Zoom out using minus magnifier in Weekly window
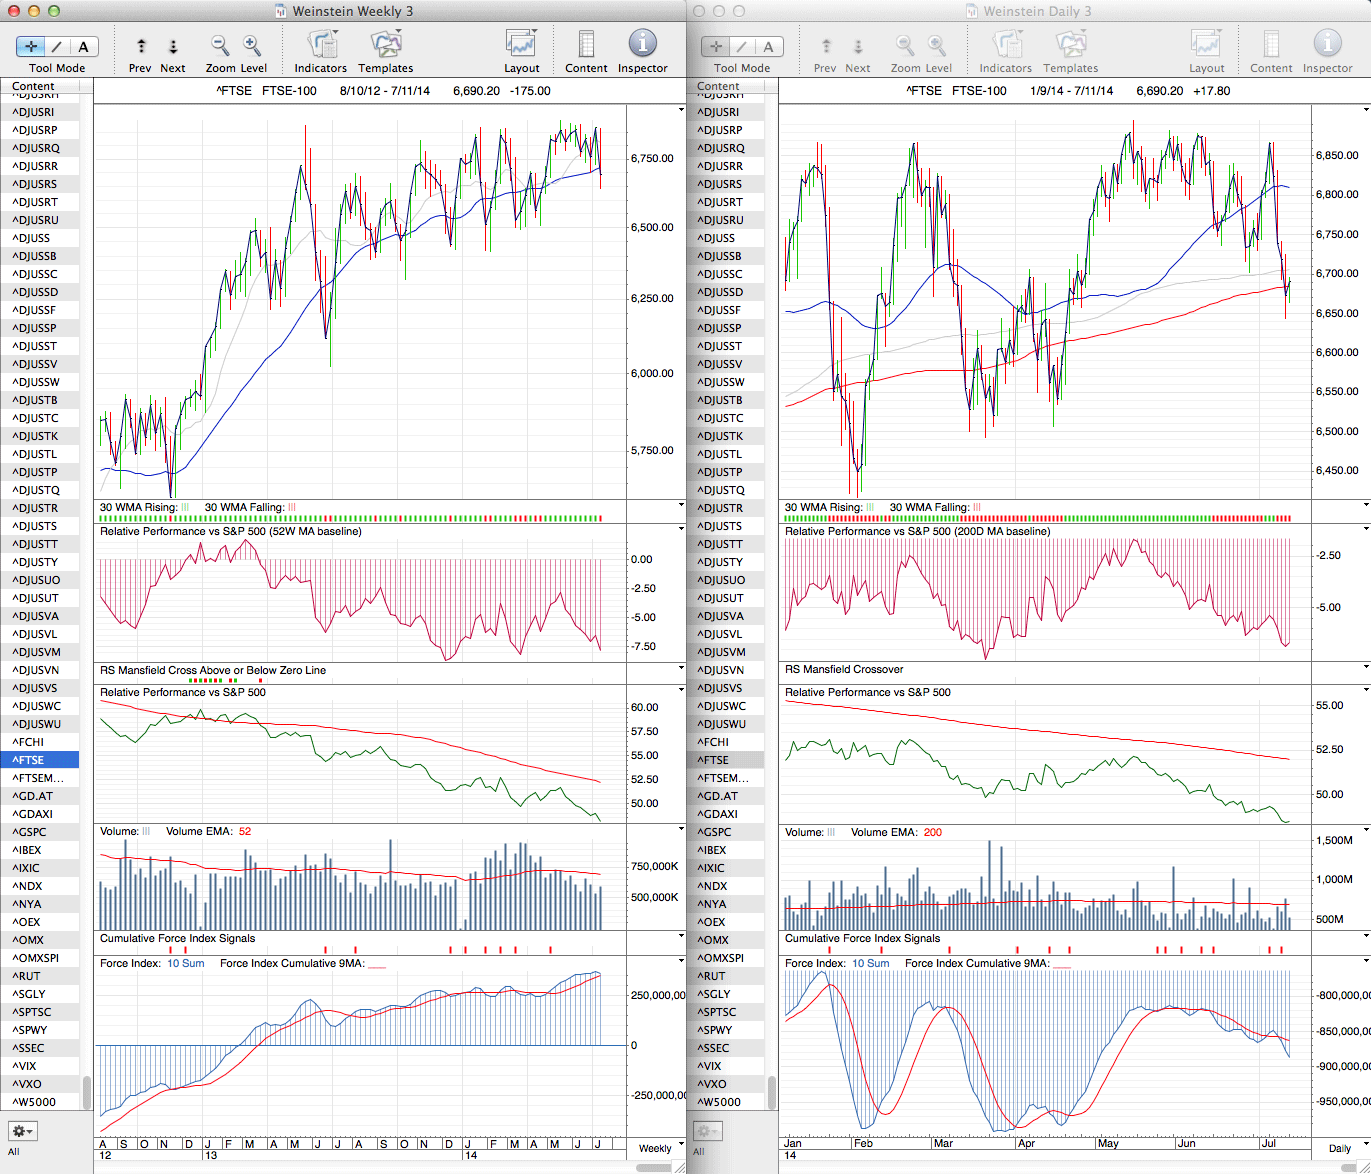The width and height of the screenshot is (1371, 1174). pyautogui.click(x=220, y=46)
